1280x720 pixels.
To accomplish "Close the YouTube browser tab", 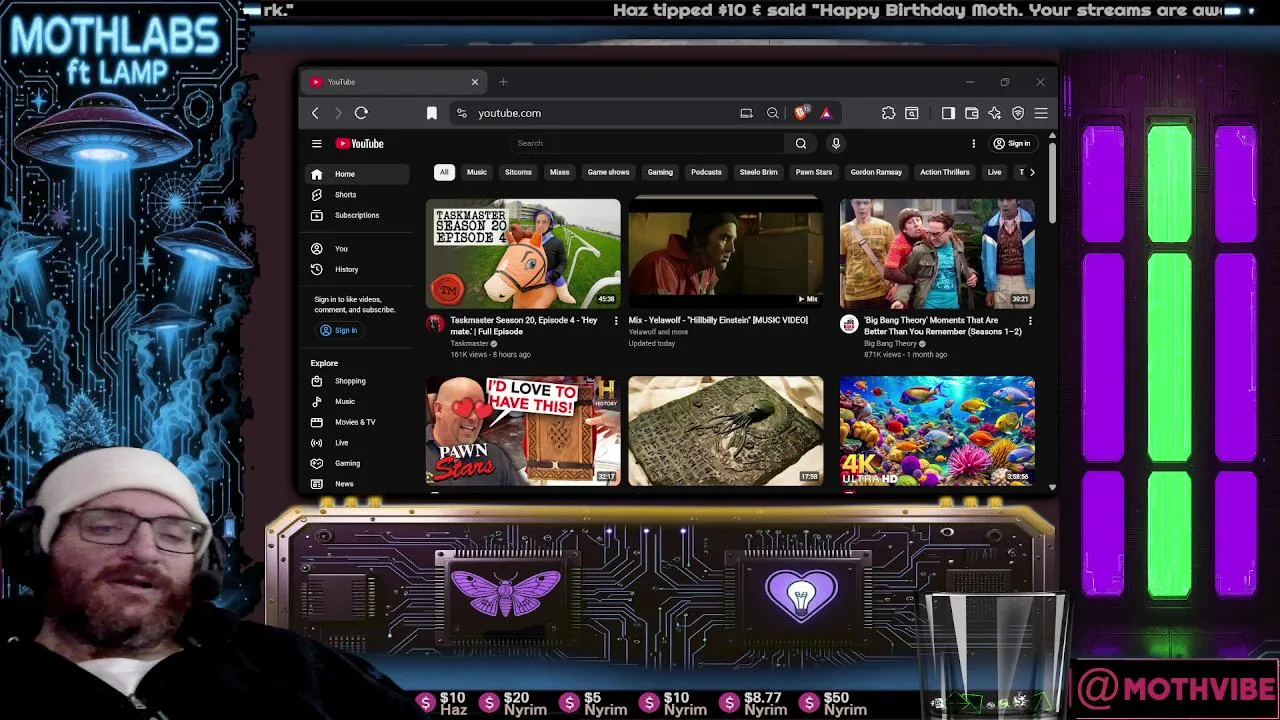I will pos(475,82).
